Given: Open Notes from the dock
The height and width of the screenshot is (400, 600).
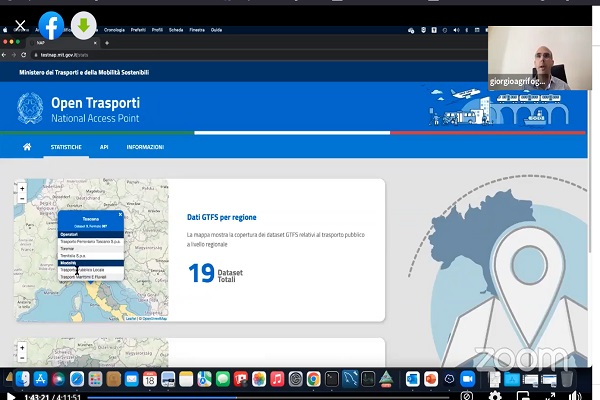Looking at the screenshot, I should point(186,379).
